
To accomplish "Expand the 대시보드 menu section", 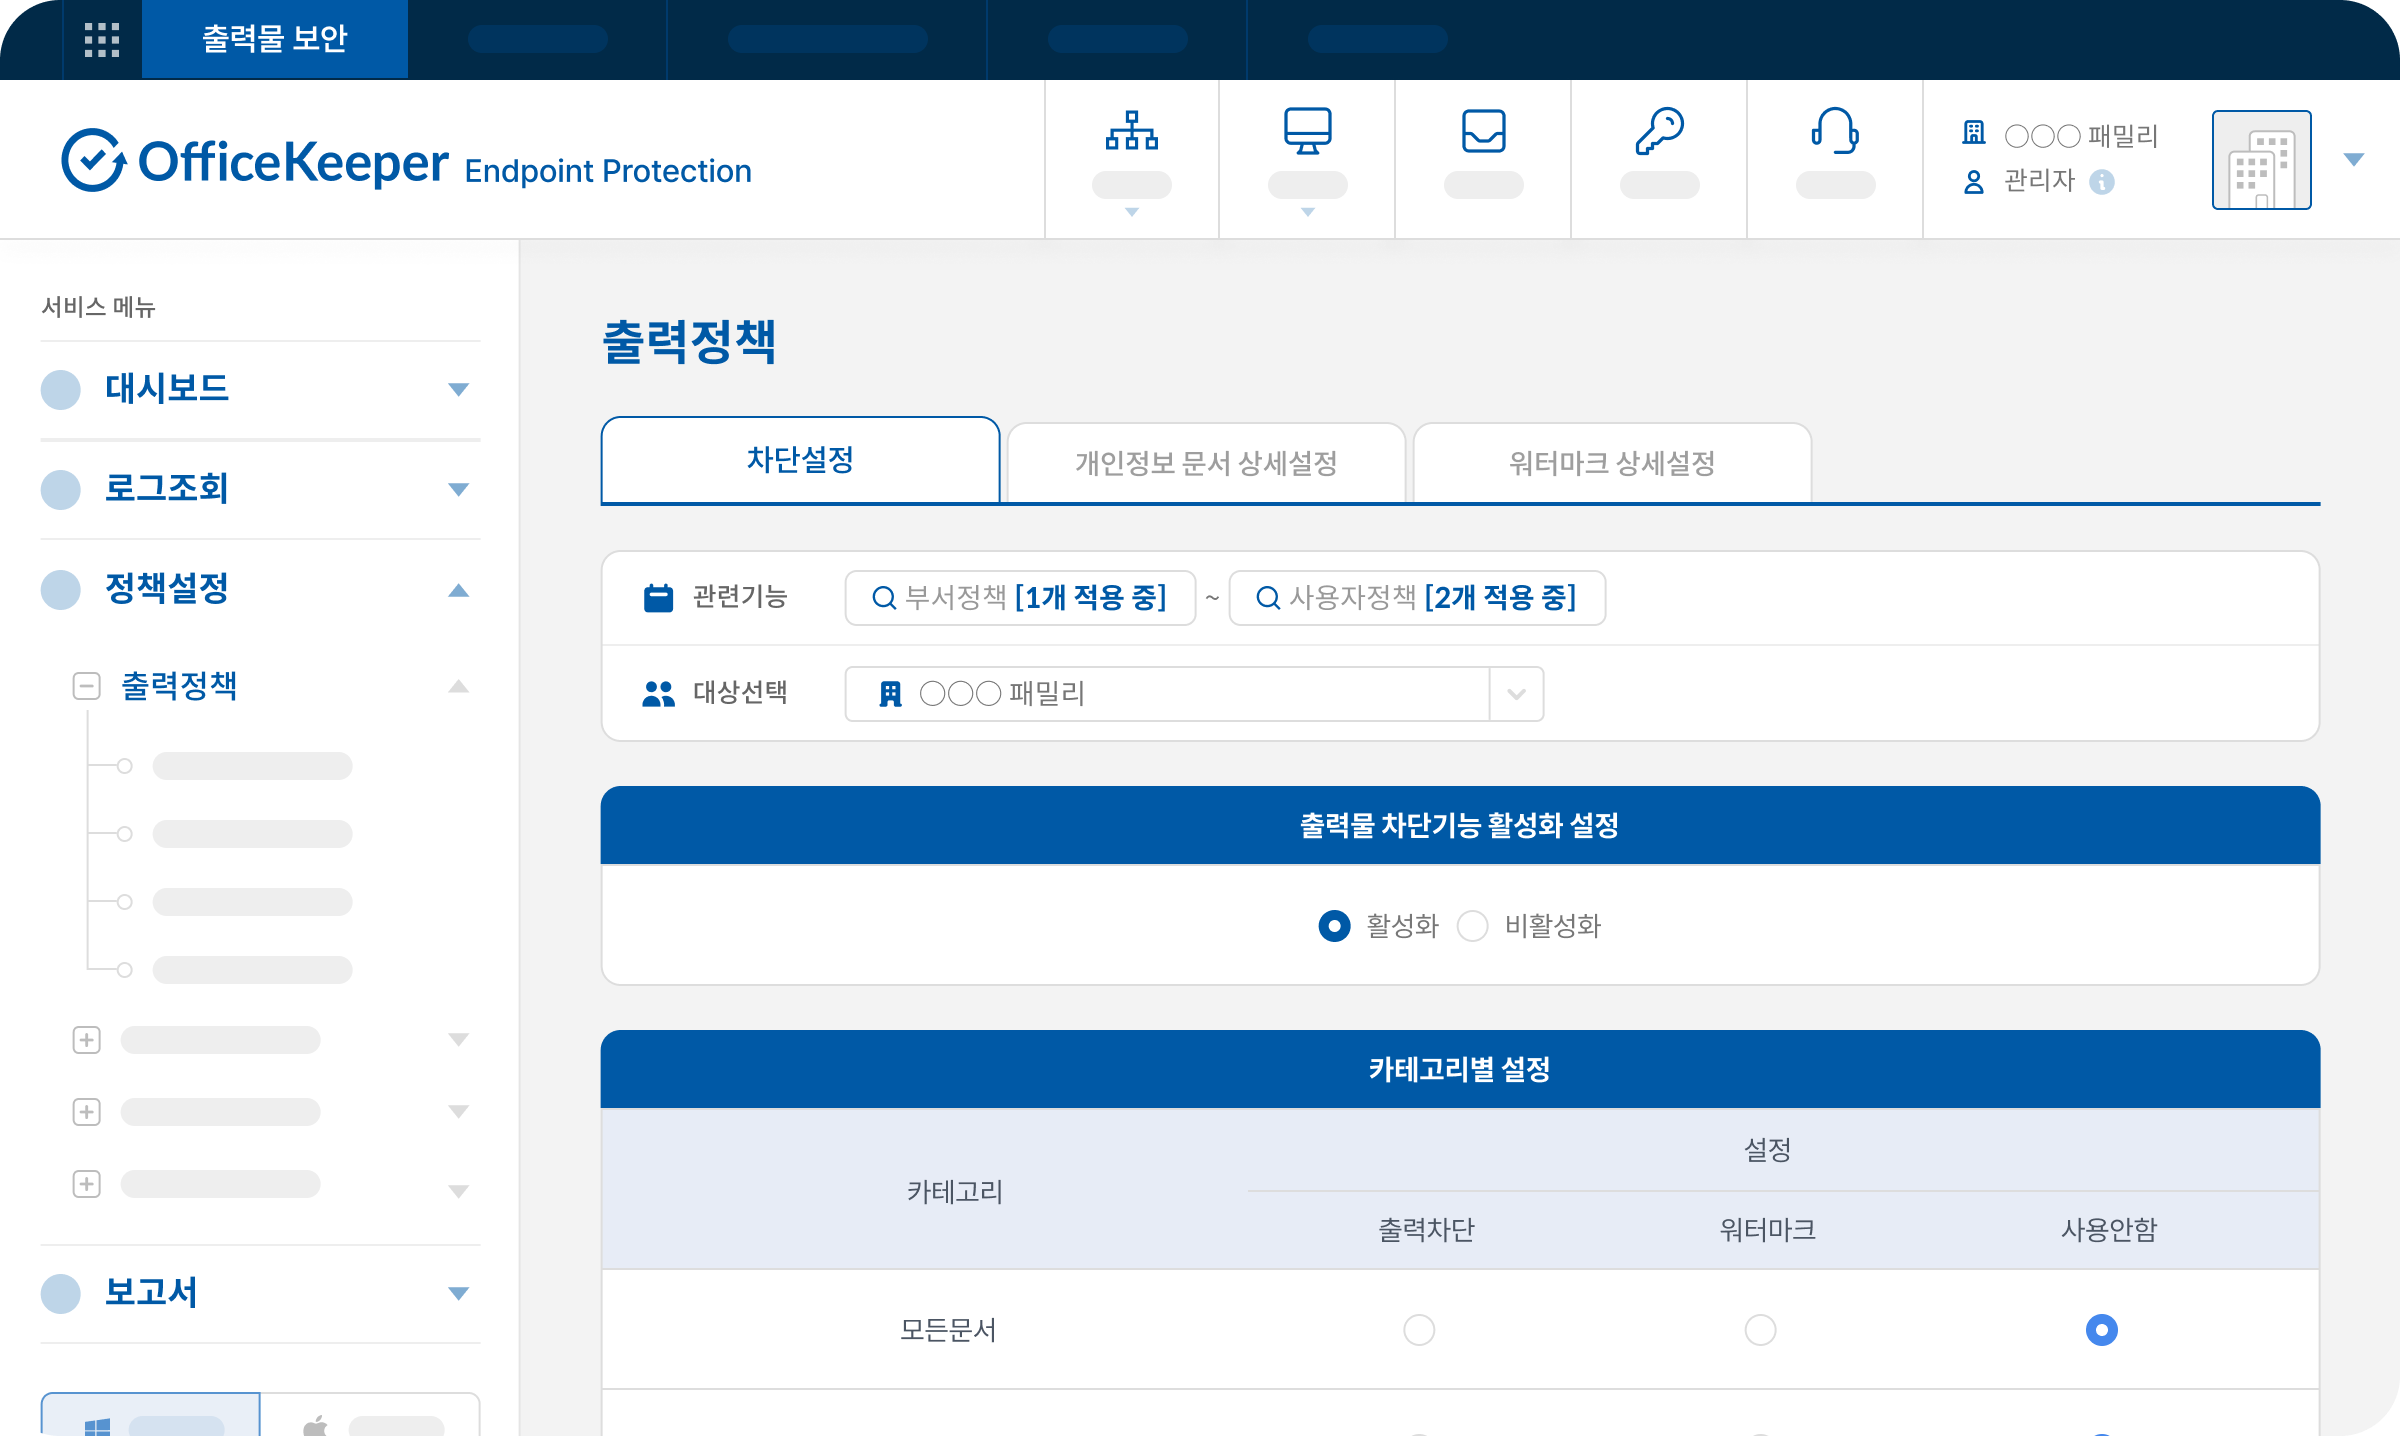I will [458, 389].
